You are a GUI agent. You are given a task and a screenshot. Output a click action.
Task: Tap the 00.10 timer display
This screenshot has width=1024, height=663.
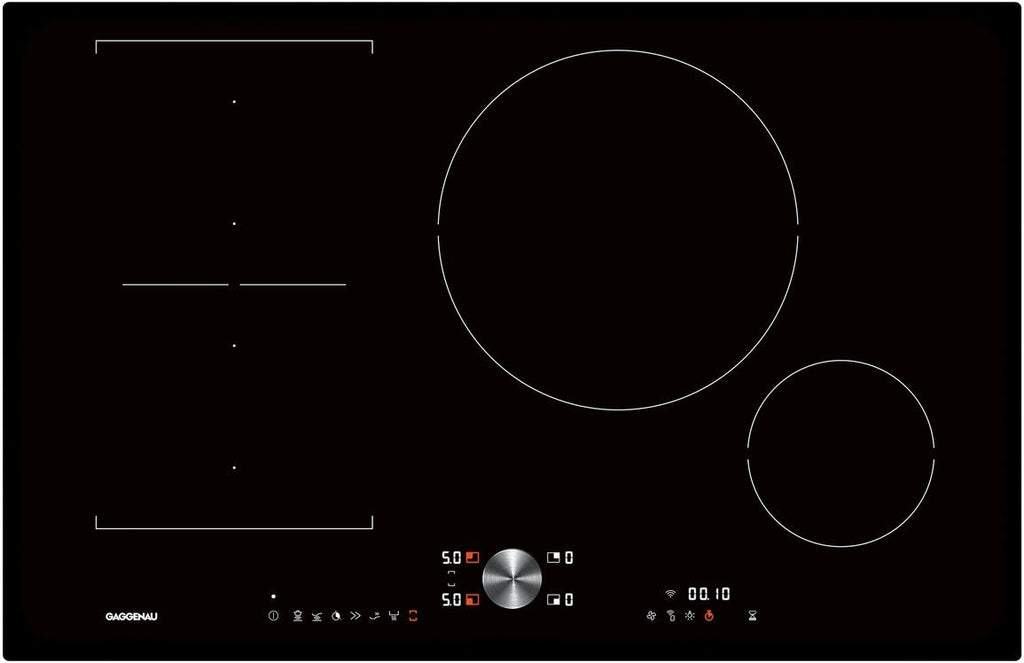click(708, 594)
